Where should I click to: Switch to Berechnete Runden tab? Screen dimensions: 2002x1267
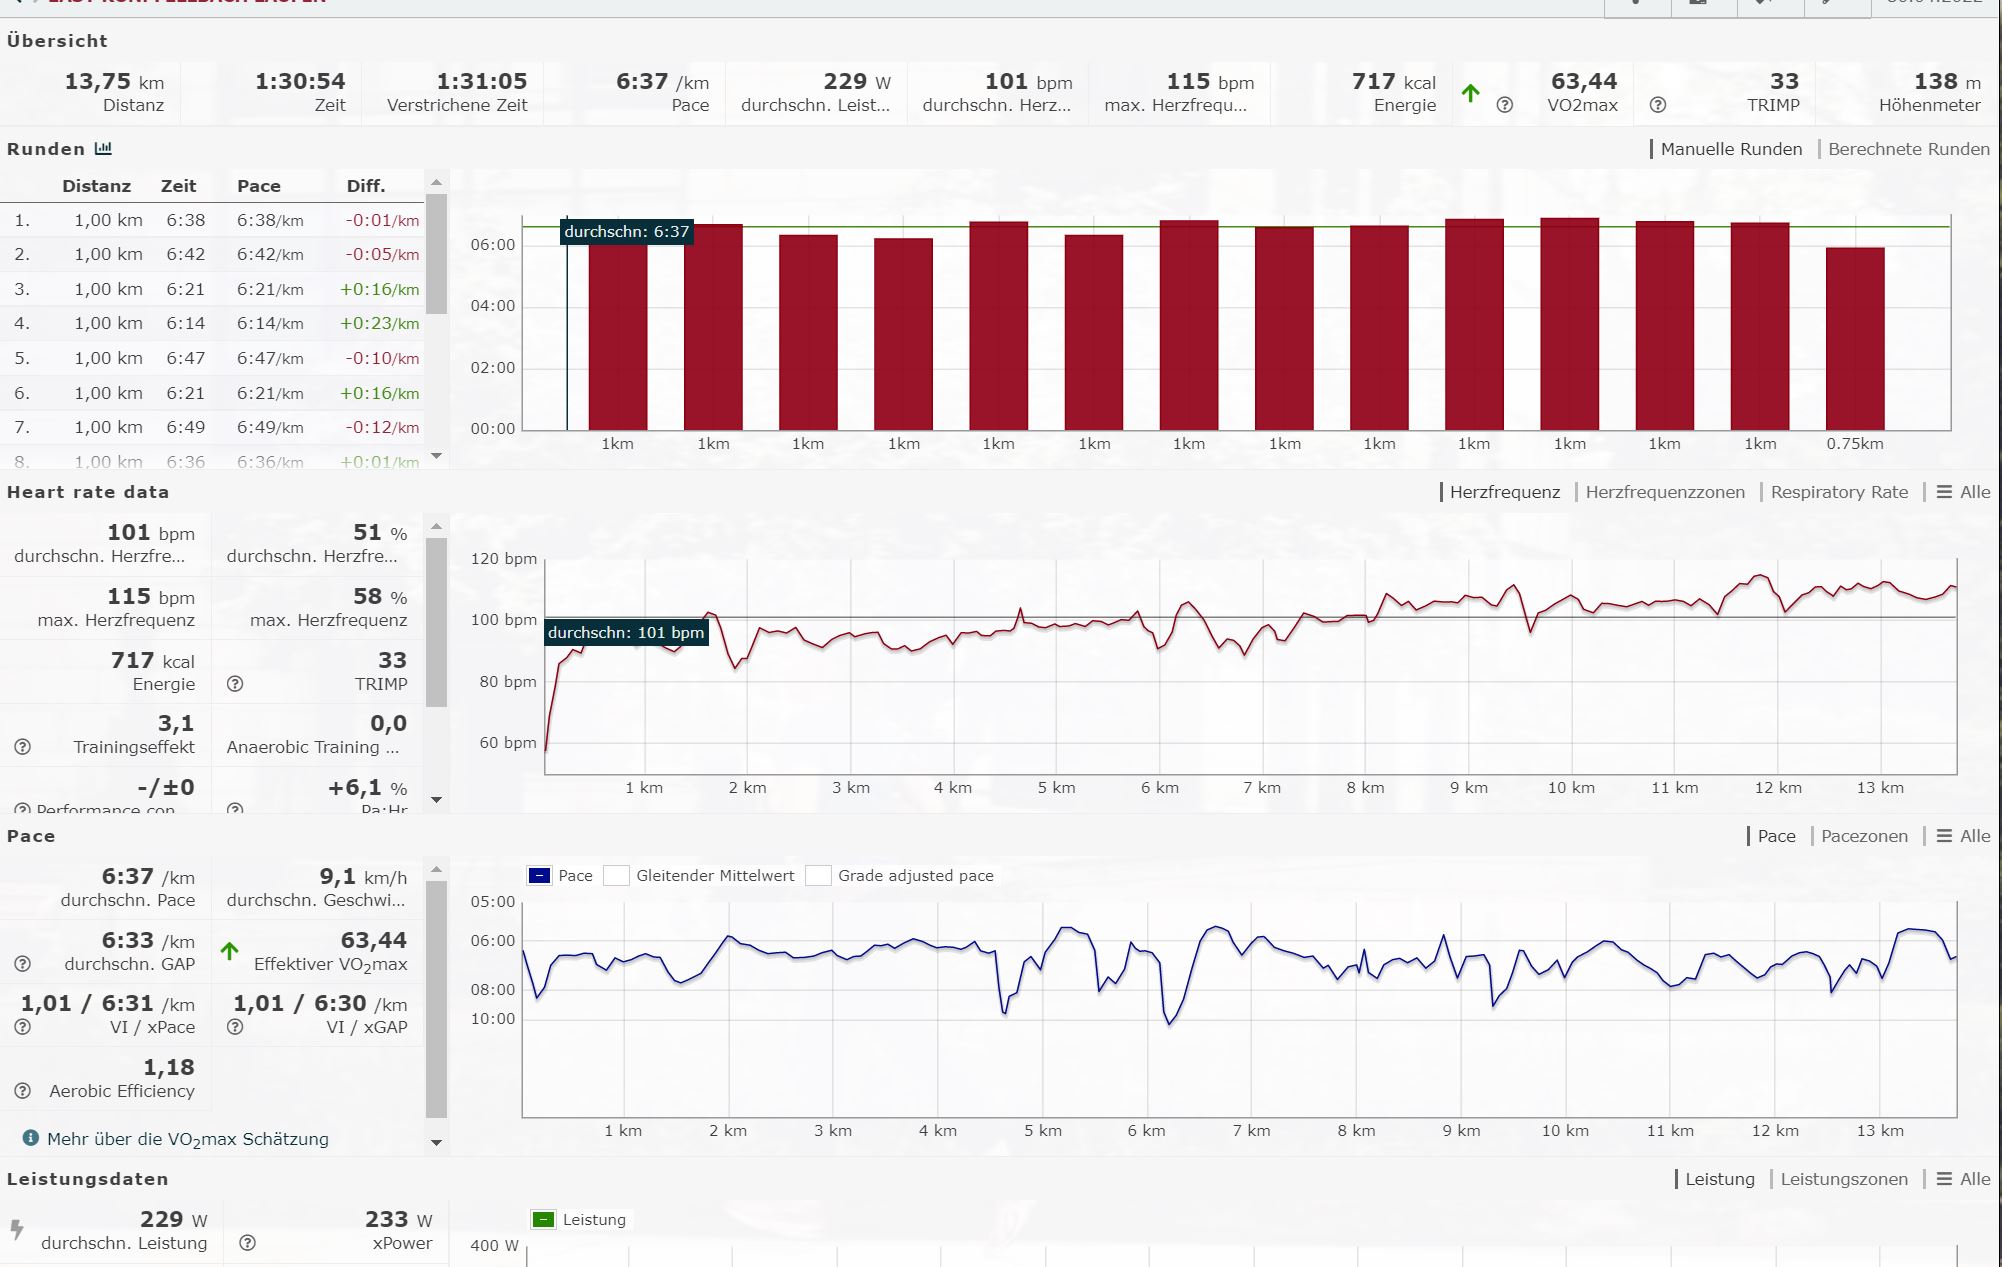coord(1908,149)
